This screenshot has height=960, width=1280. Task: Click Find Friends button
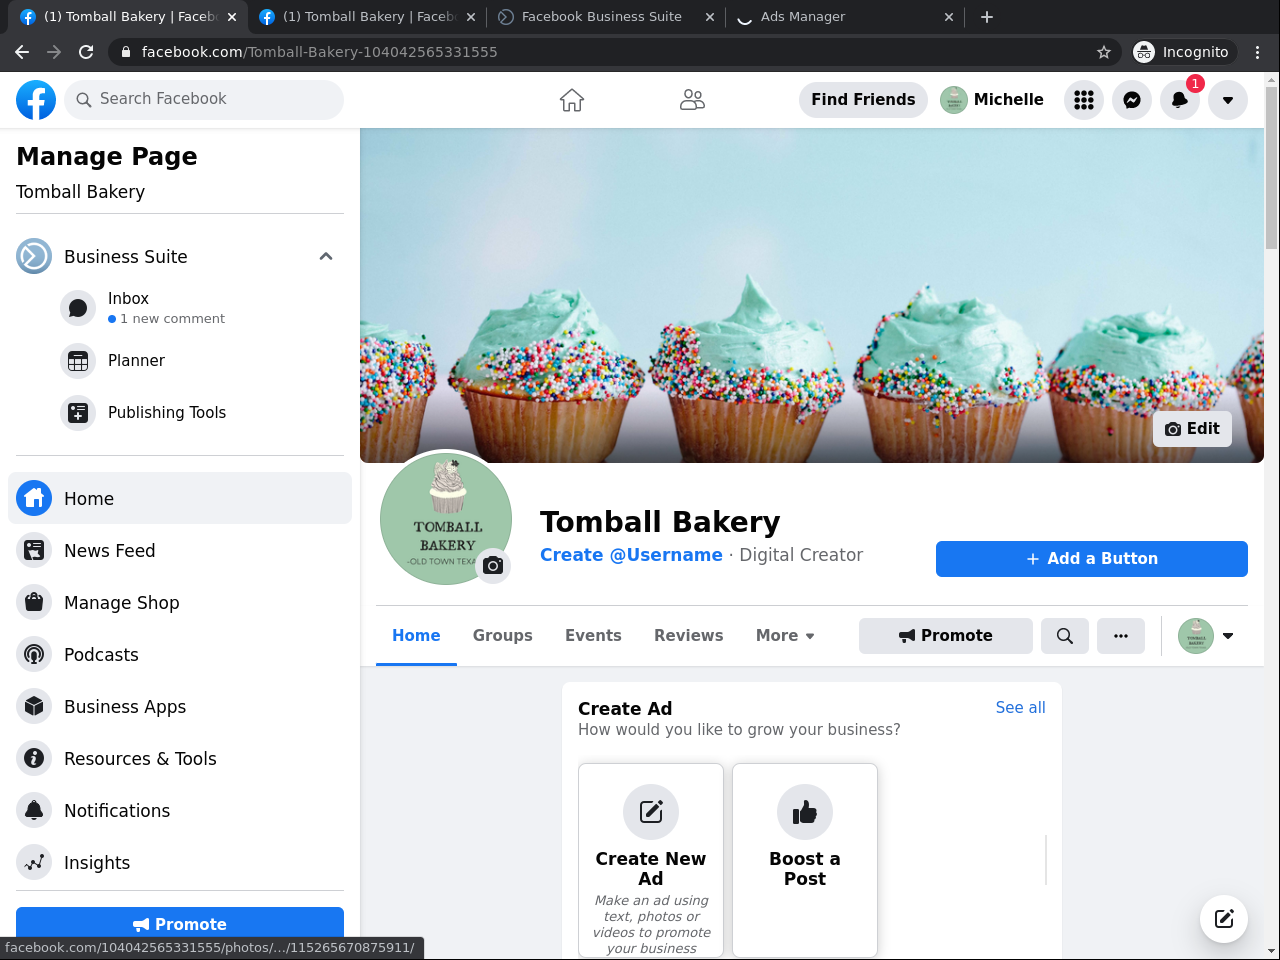pos(863,100)
